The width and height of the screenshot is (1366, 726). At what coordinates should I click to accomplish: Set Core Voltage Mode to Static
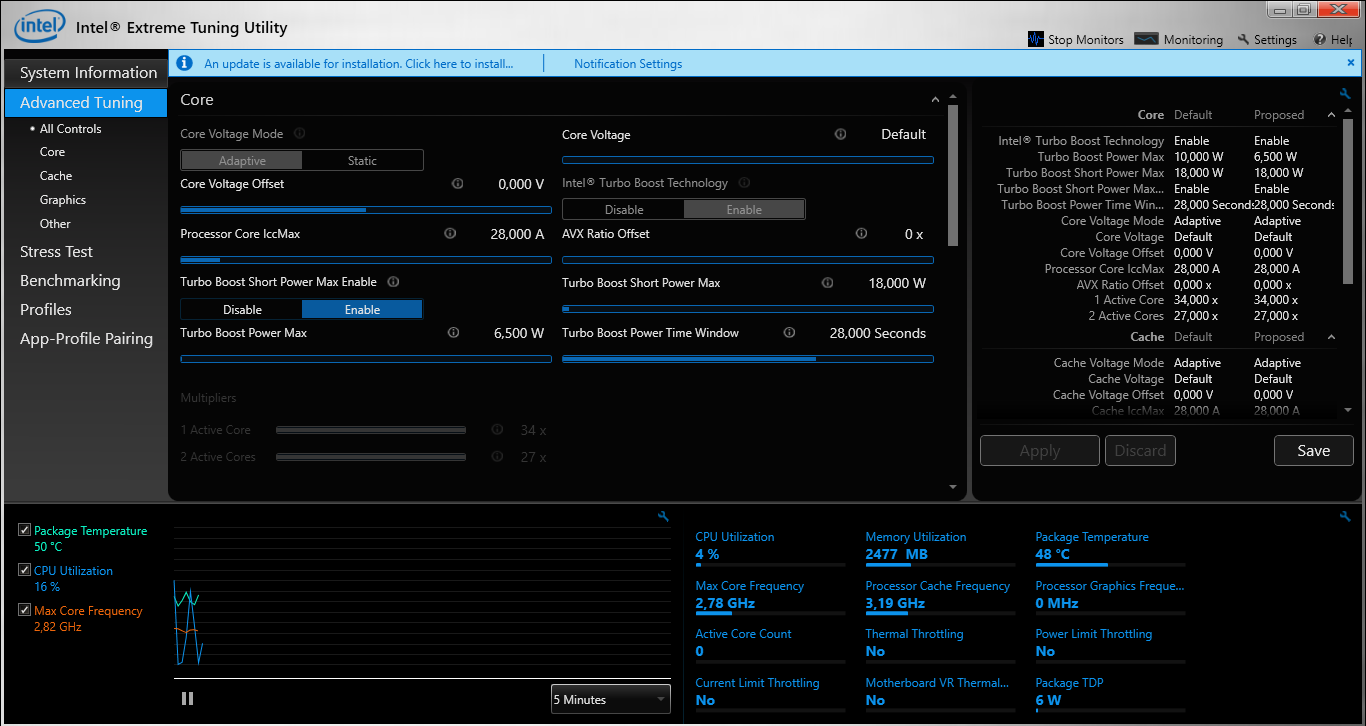[x=362, y=160]
